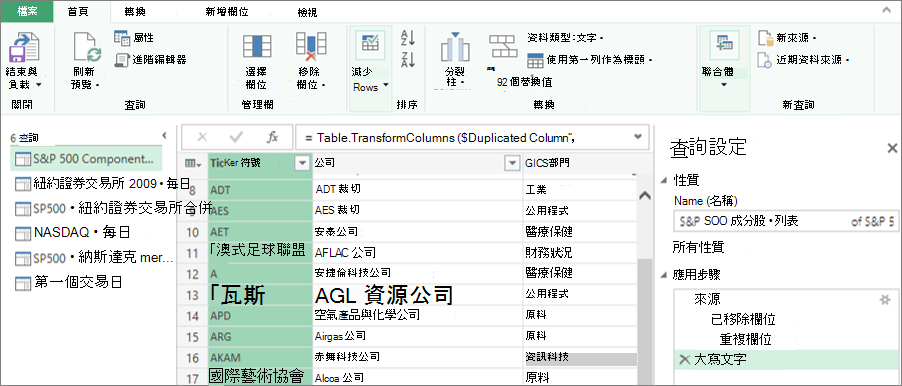Open the 檔案 tab
This screenshot has width=902, height=386.
[x=27, y=11]
